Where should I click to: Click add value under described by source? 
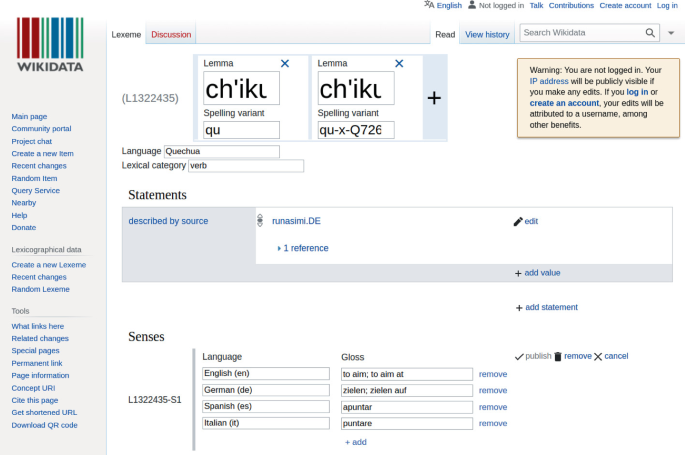click(542, 273)
